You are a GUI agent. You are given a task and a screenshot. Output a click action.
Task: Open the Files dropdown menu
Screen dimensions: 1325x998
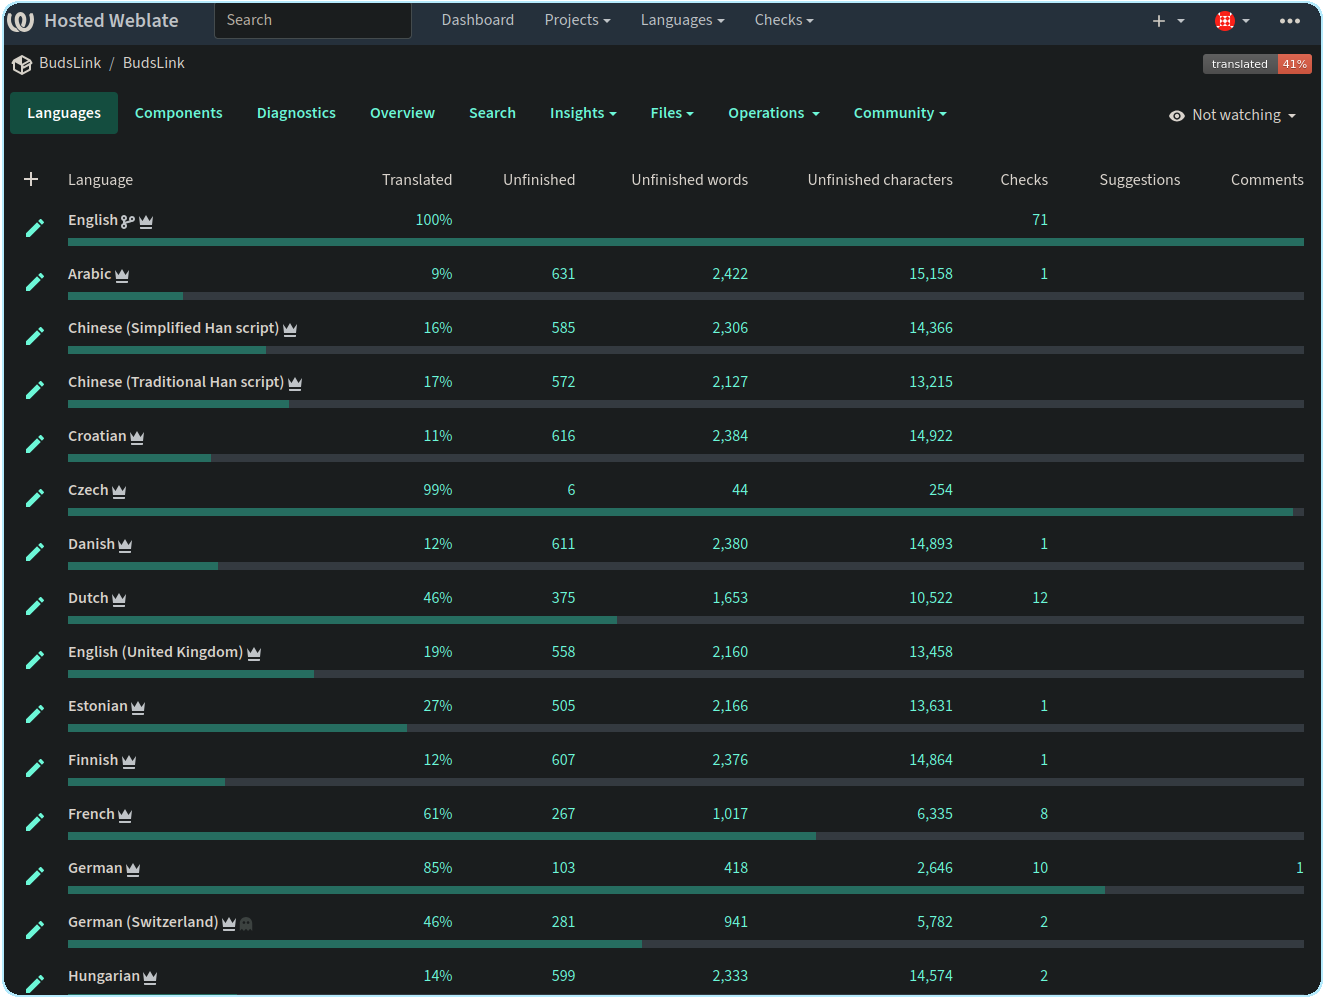pos(672,113)
